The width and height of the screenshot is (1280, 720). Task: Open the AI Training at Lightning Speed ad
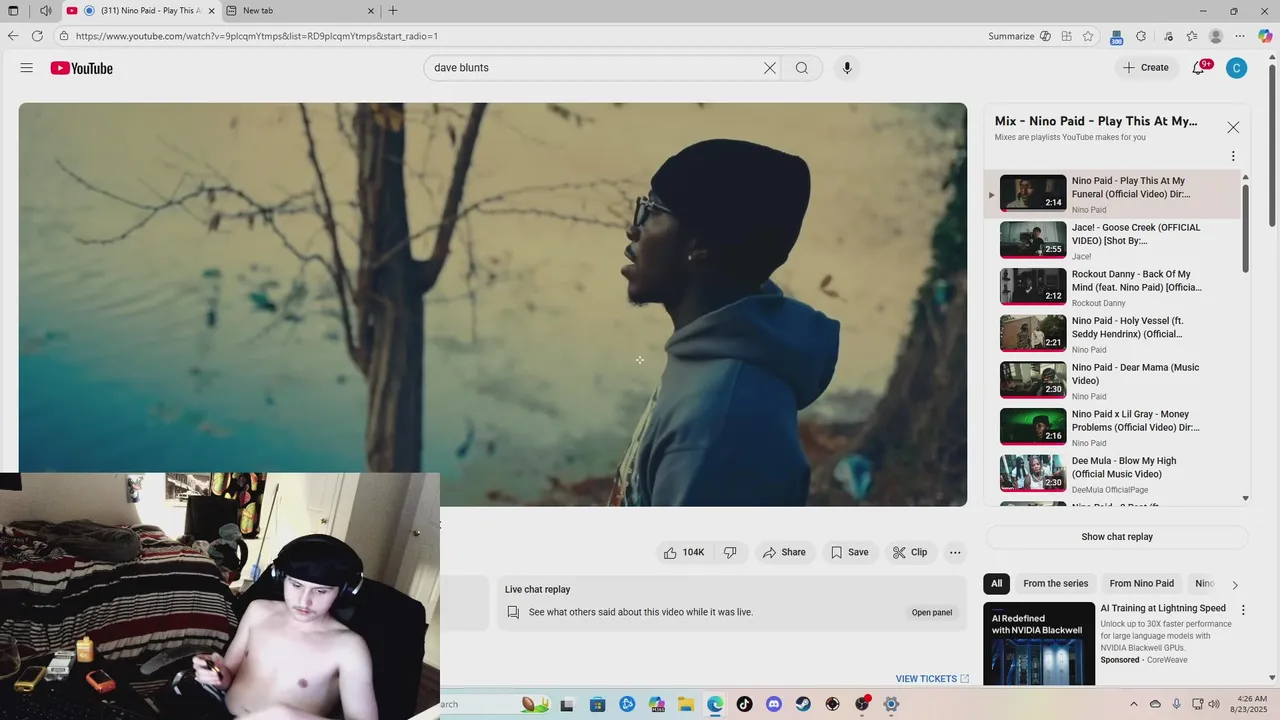[1163, 608]
